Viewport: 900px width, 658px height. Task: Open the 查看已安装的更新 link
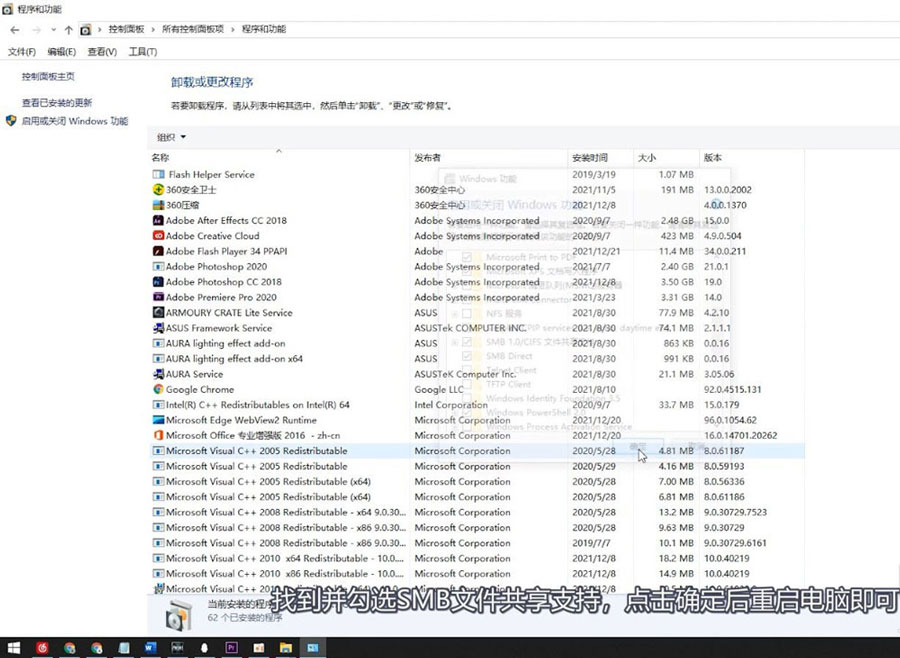pyautogui.click(x=57, y=103)
